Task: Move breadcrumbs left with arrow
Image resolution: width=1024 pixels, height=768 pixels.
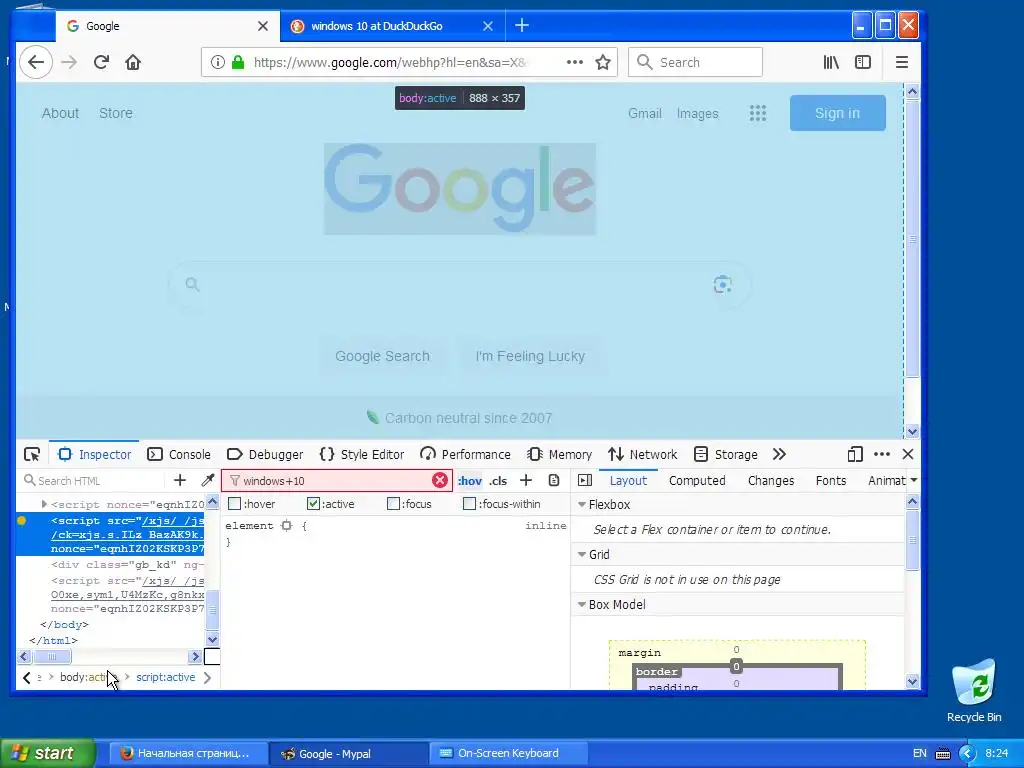Action: point(27,678)
